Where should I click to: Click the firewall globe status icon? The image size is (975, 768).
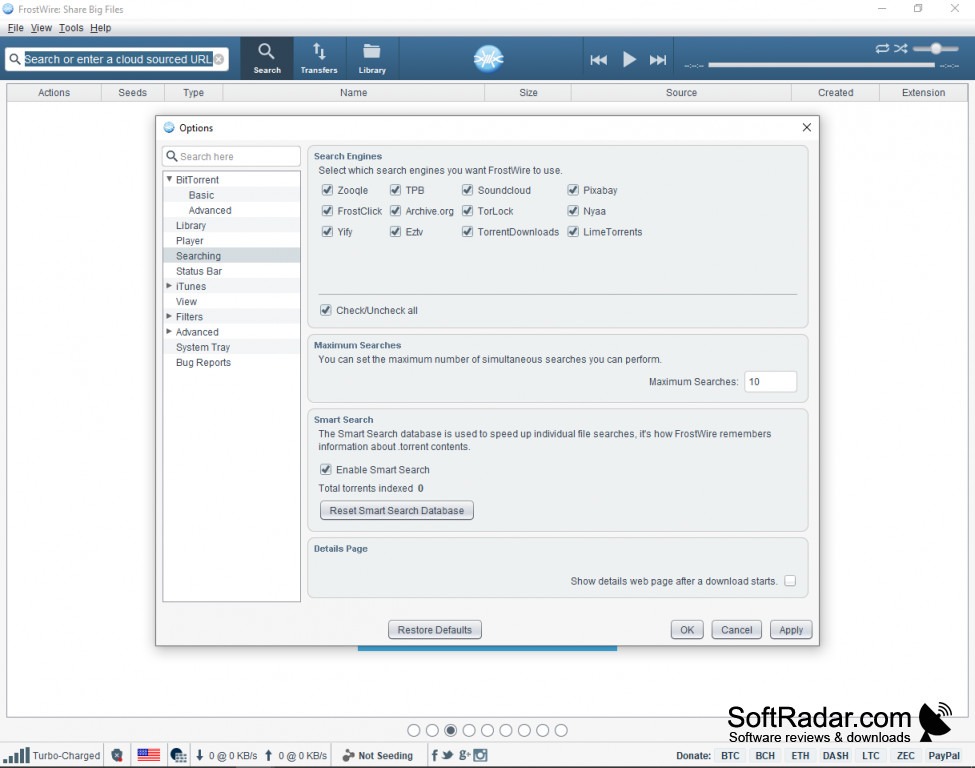[x=178, y=755]
